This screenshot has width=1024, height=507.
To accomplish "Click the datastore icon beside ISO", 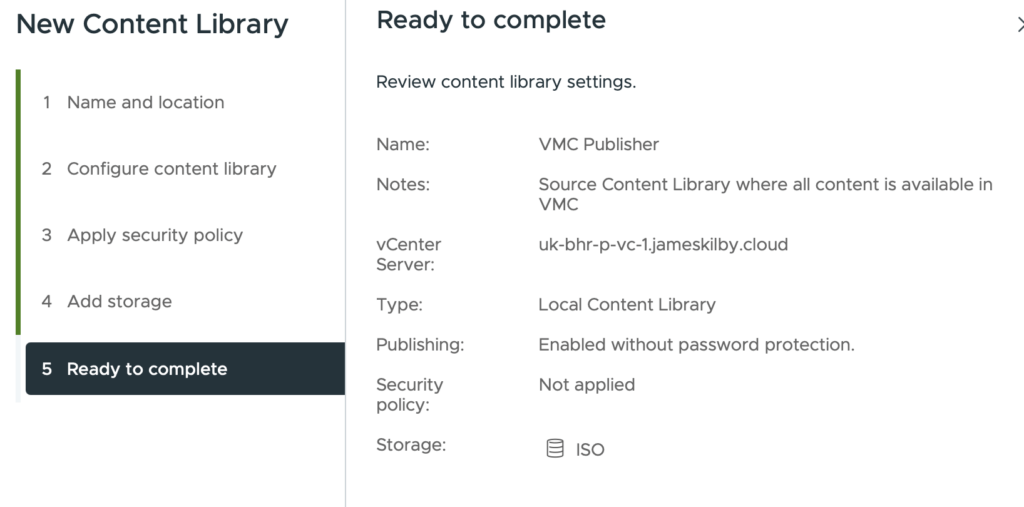I will pyautogui.click(x=554, y=449).
